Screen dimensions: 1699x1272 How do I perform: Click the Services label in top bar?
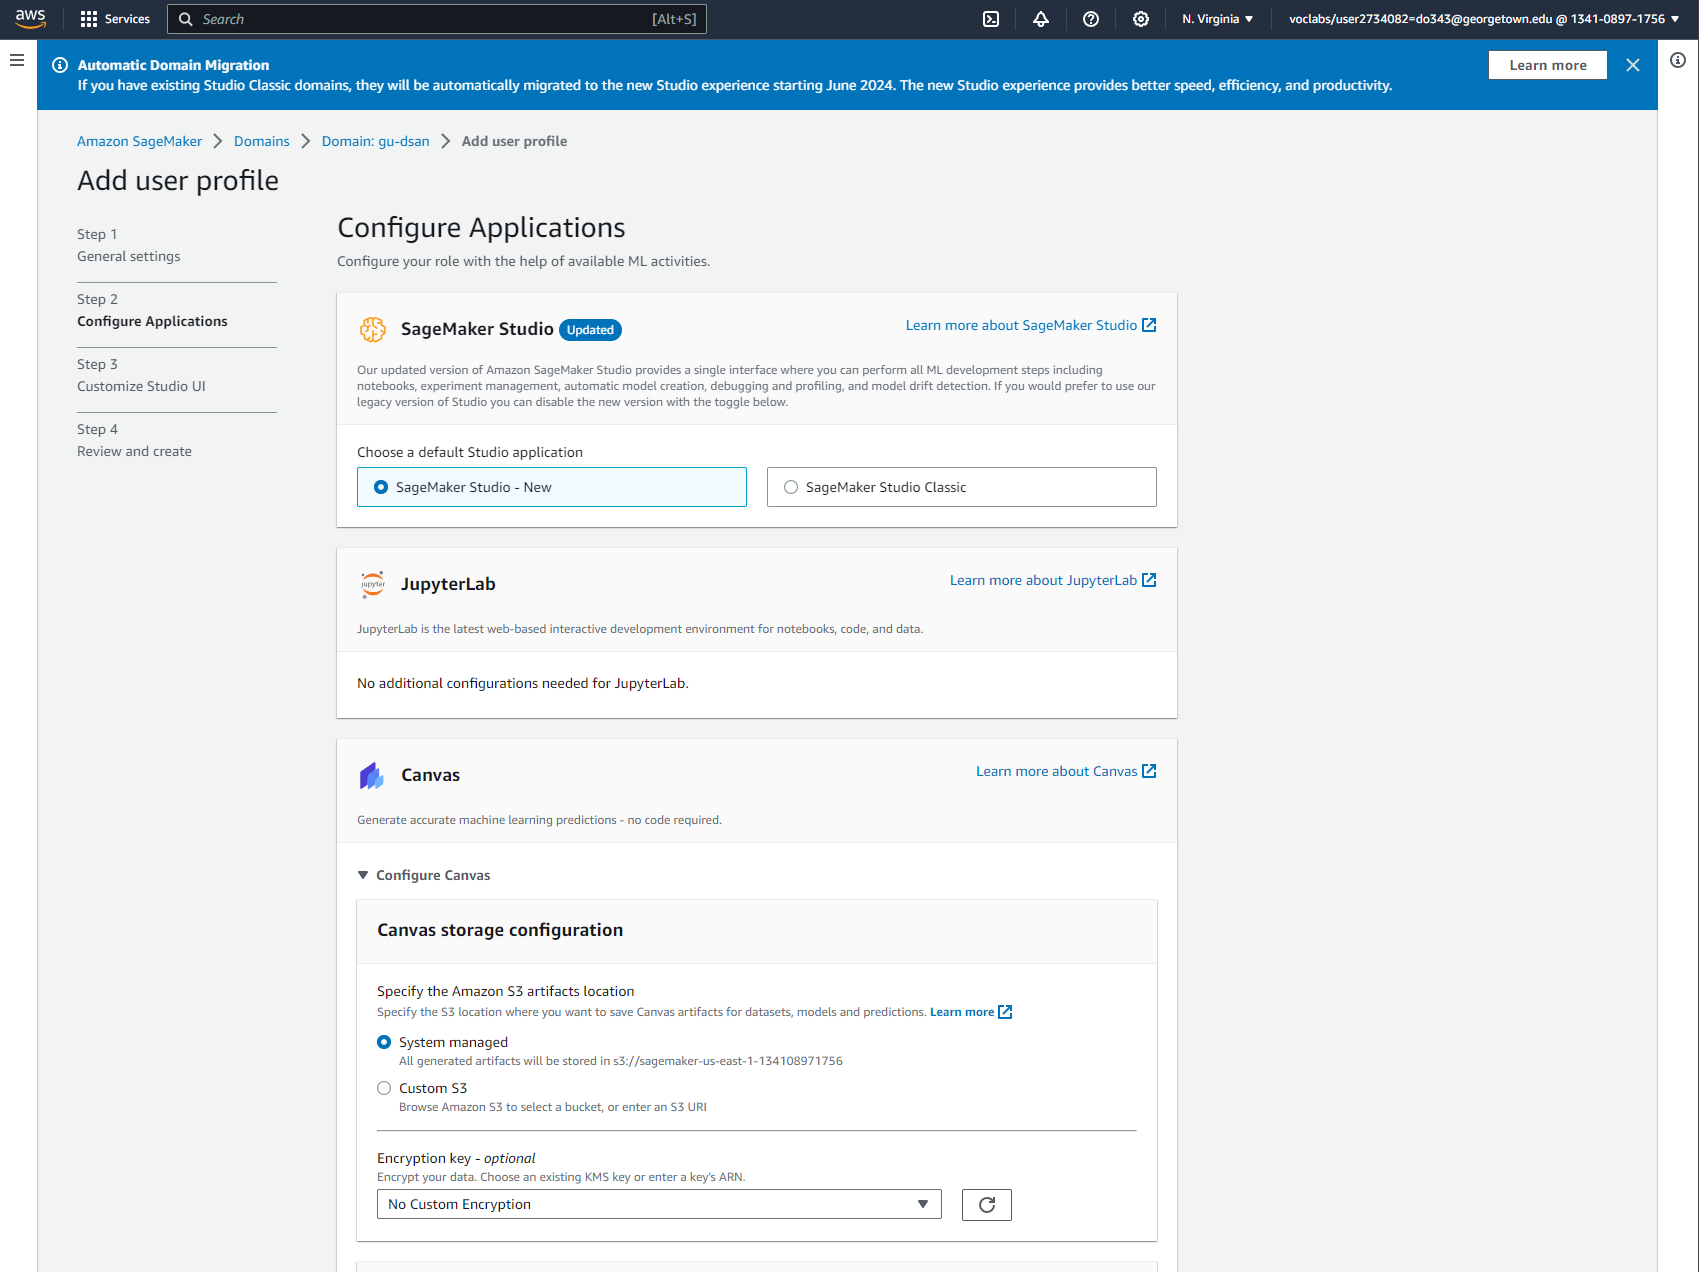pyautogui.click(x=127, y=19)
